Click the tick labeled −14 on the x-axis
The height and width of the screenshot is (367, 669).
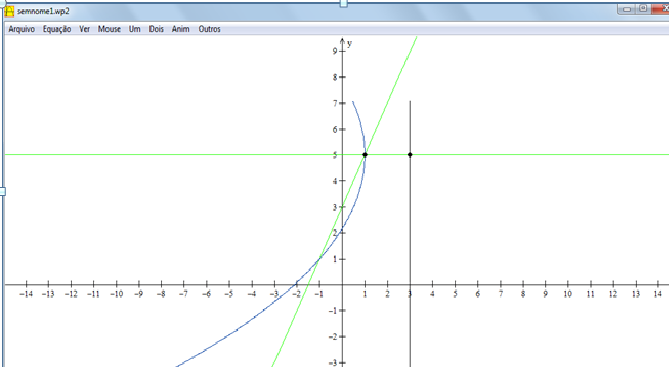[x=26, y=294]
